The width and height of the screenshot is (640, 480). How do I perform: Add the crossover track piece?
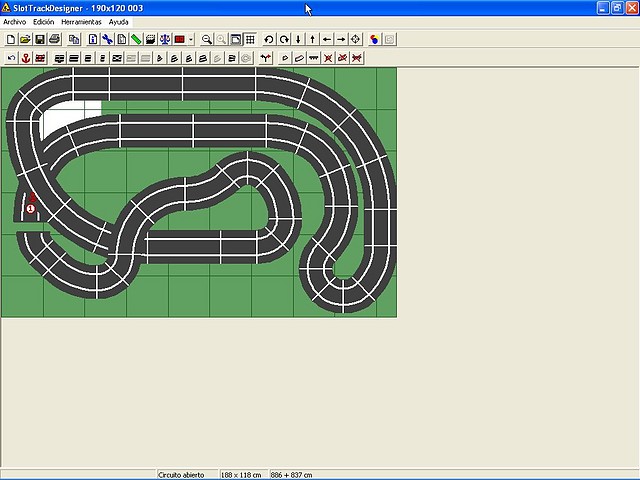tap(117, 58)
